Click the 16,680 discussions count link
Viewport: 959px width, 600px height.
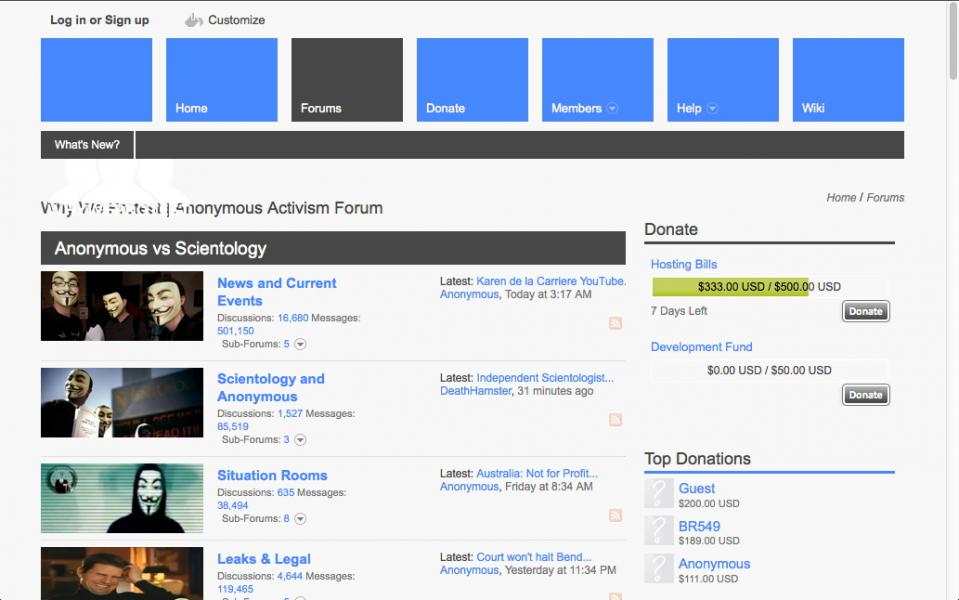293,318
